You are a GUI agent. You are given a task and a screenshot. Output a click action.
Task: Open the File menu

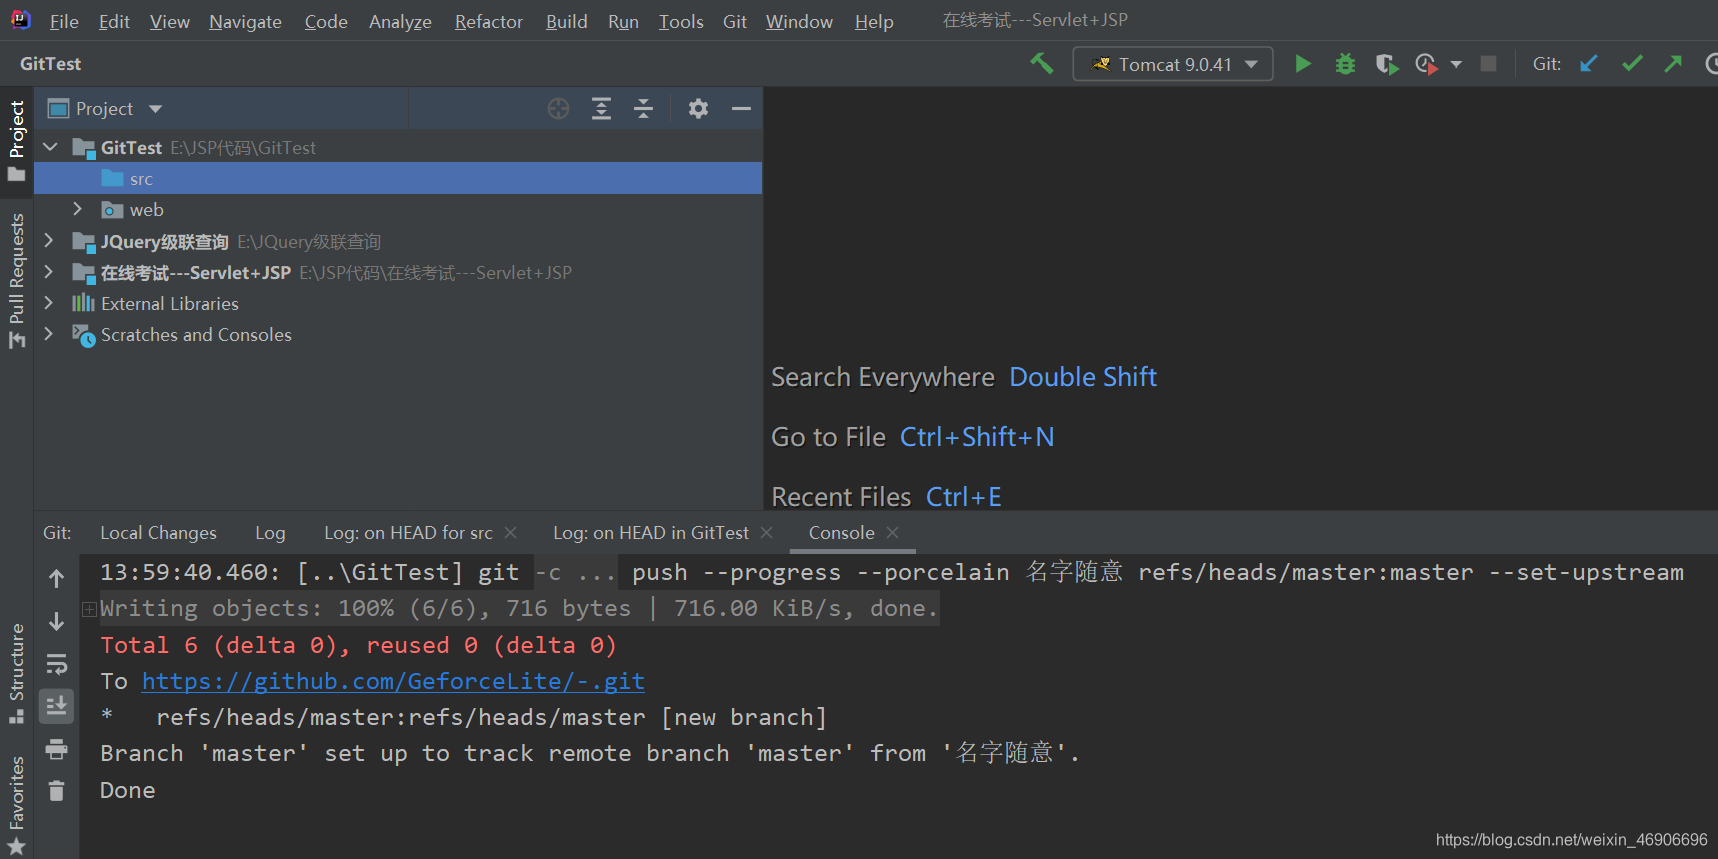(64, 22)
